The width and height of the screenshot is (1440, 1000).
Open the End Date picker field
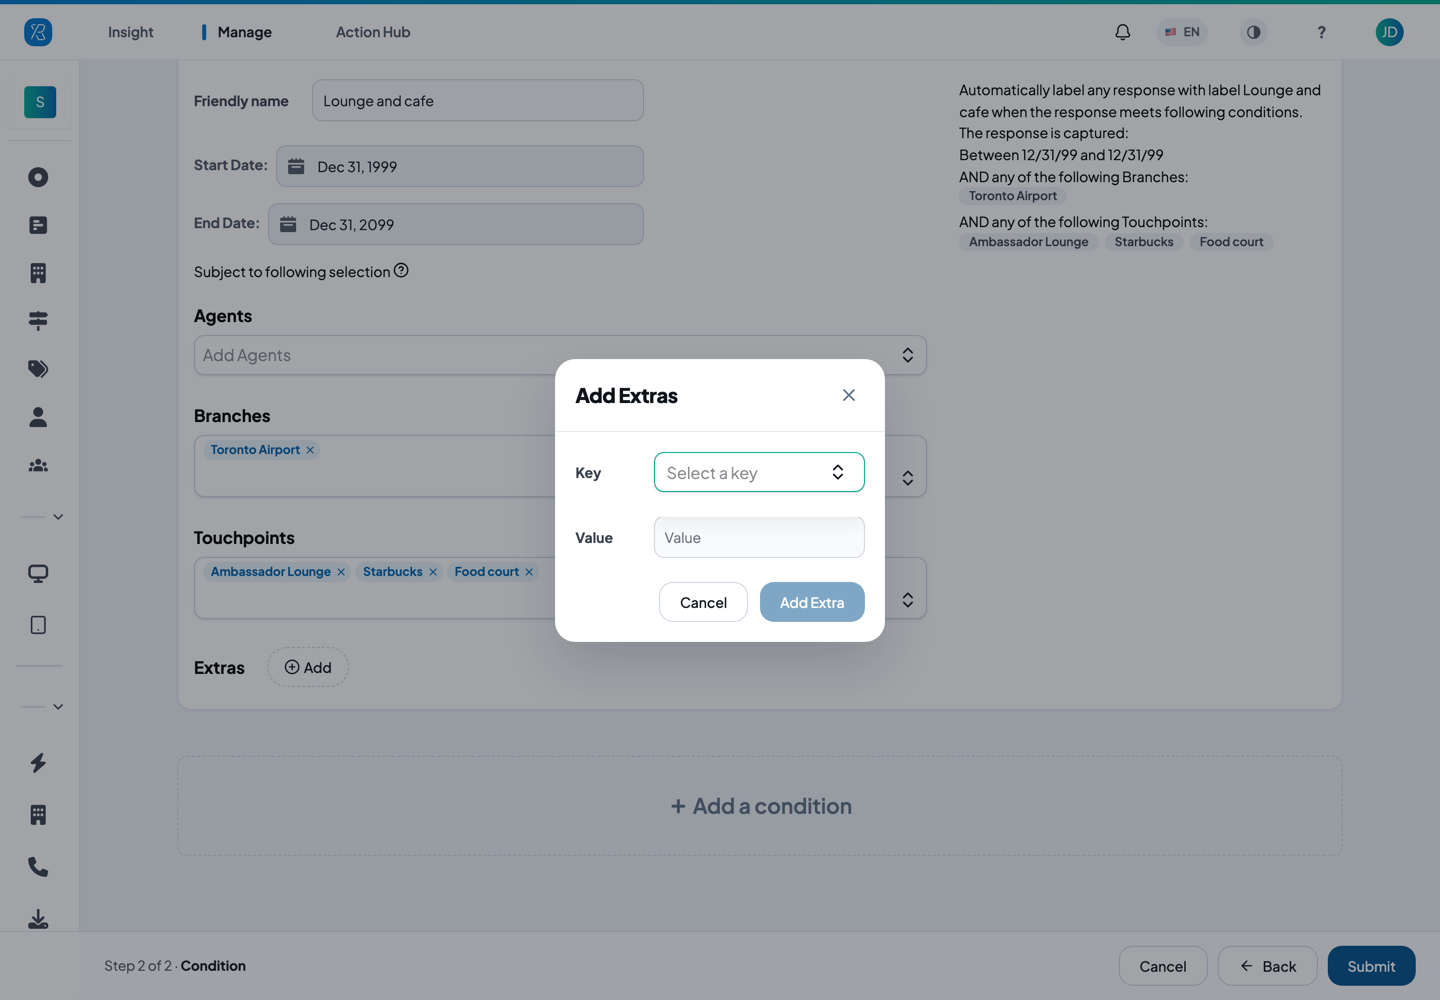456,224
